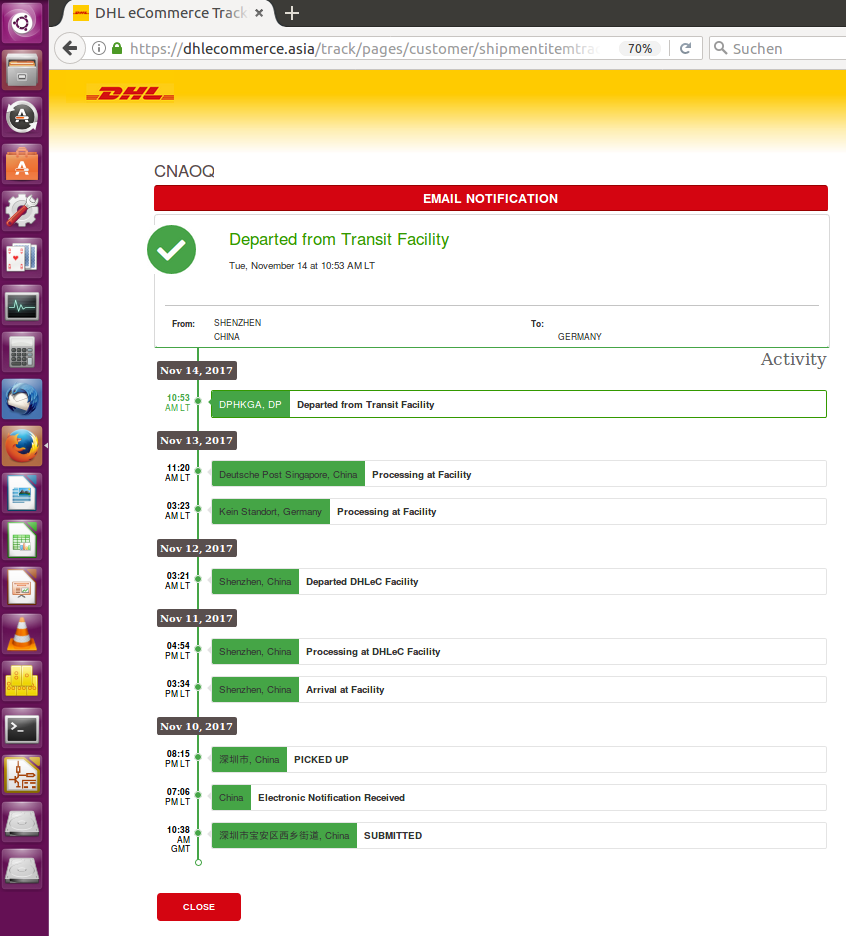Click the Nov 10, 2017 date marker
Image resolution: width=846 pixels, height=936 pixels.
(196, 726)
